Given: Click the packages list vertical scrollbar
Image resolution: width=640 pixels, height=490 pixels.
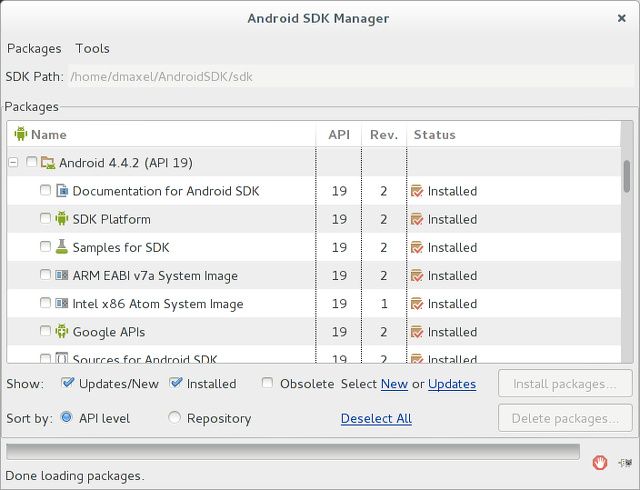Looking at the screenshot, I should click(x=627, y=175).
